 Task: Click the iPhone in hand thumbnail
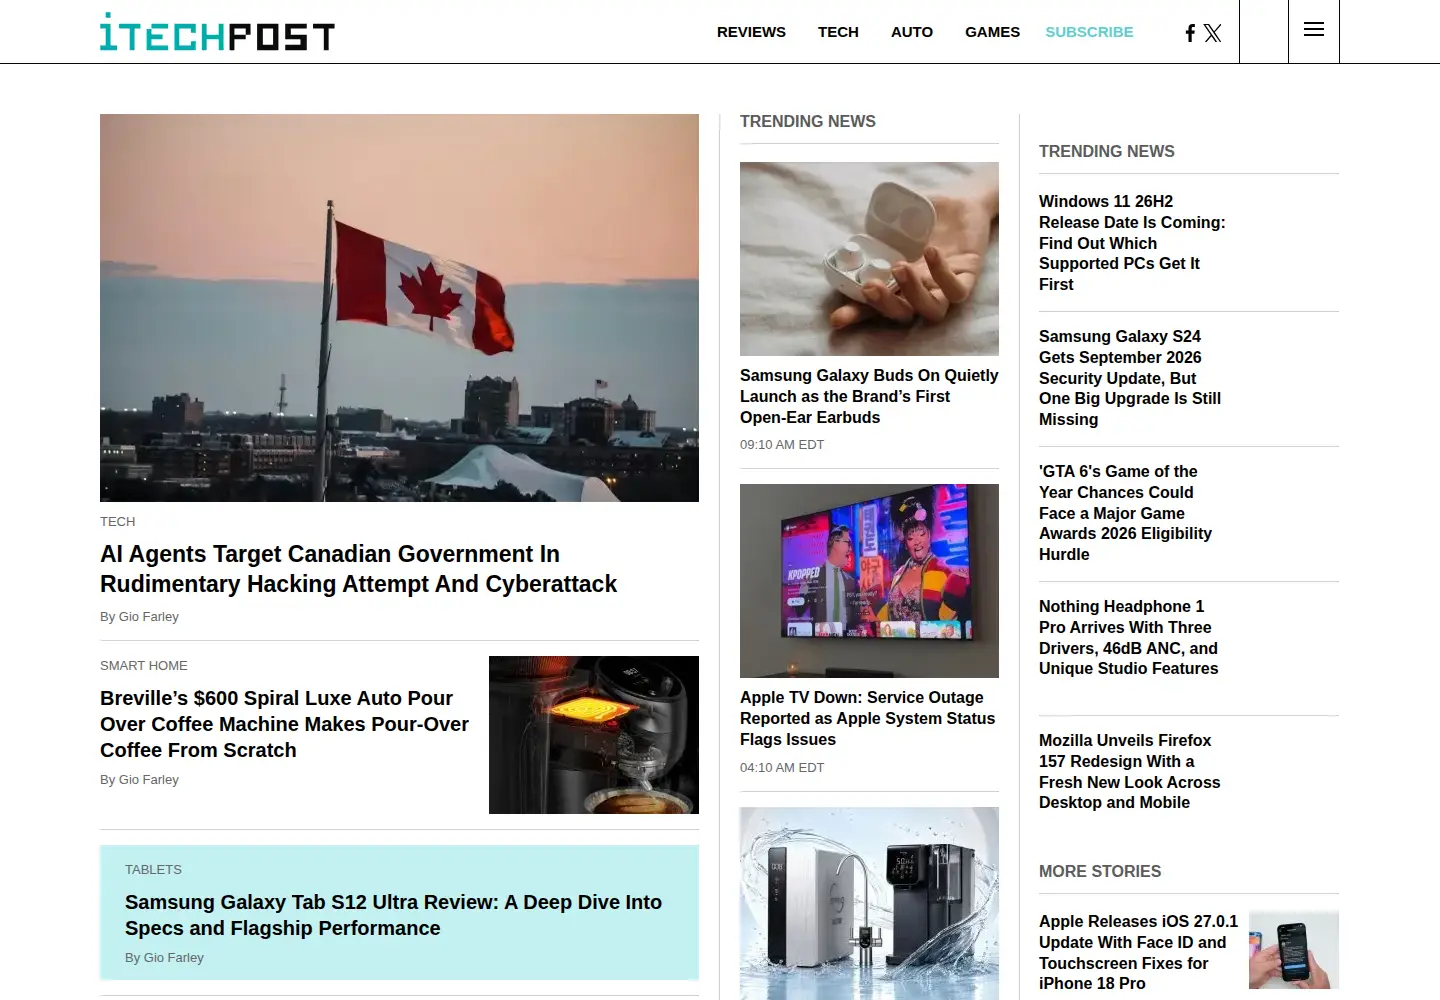(1294, 950)
